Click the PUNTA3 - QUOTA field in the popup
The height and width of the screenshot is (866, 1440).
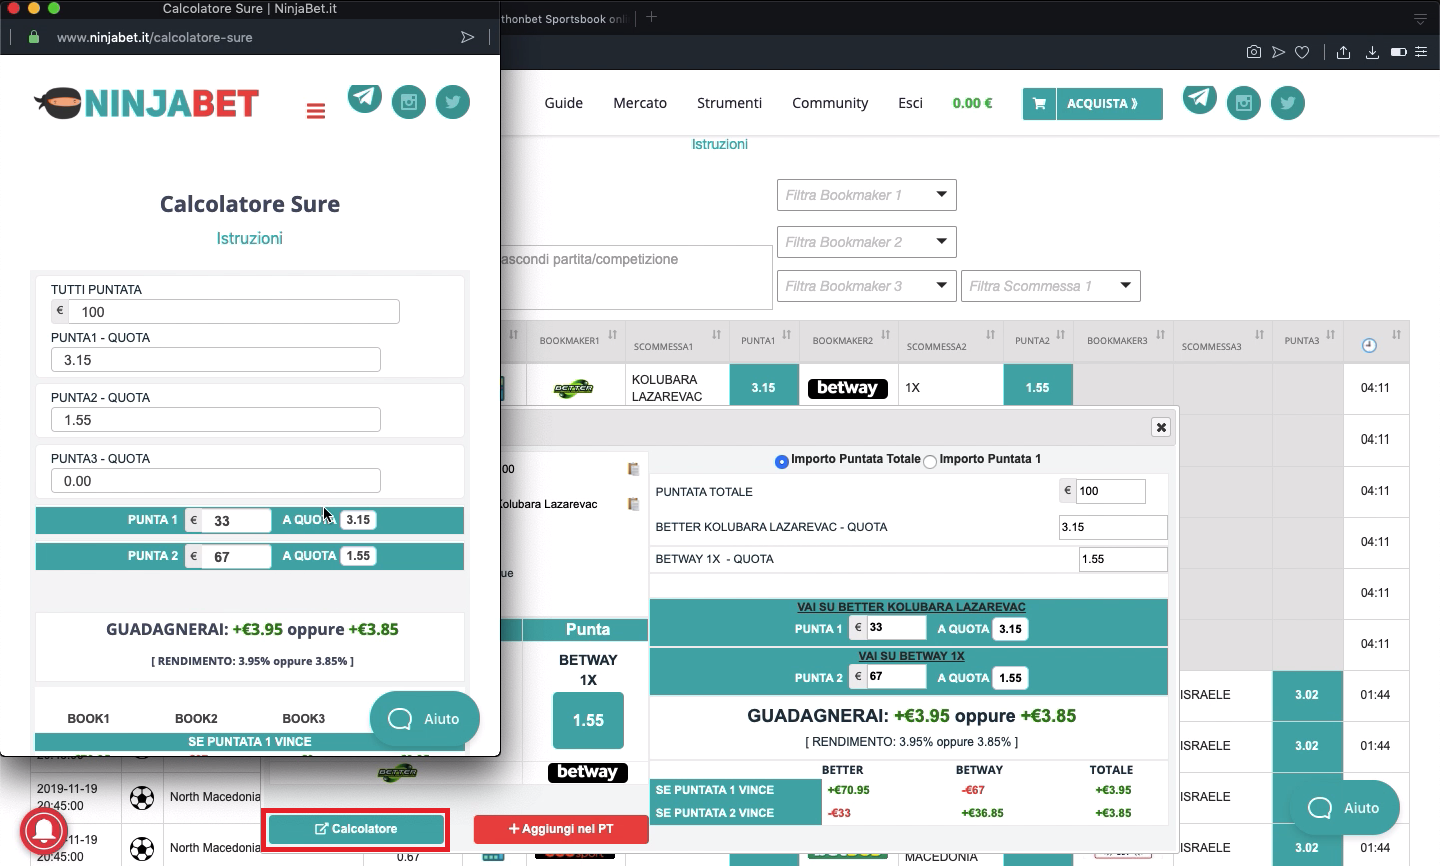point(216,481)
